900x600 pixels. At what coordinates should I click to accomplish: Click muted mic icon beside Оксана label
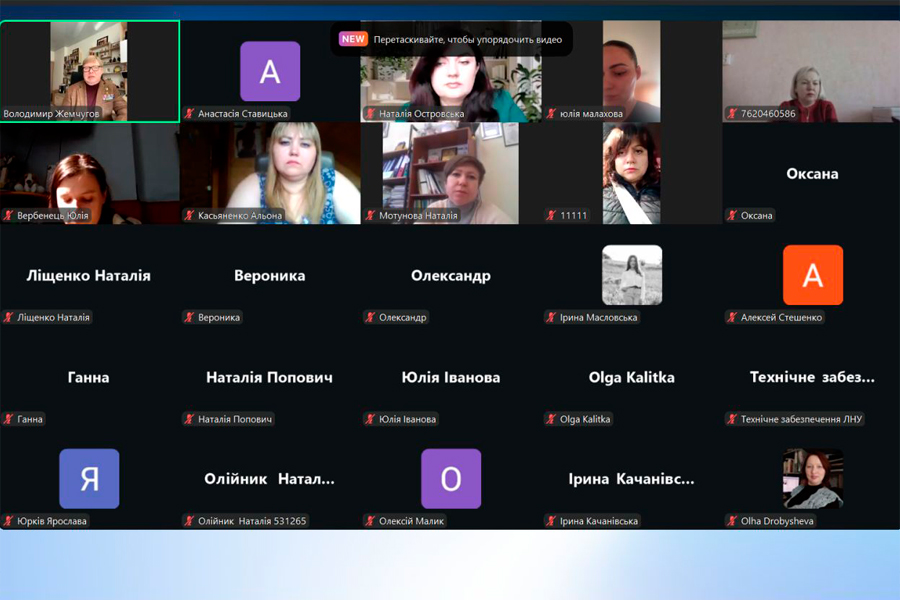(732, 216)
